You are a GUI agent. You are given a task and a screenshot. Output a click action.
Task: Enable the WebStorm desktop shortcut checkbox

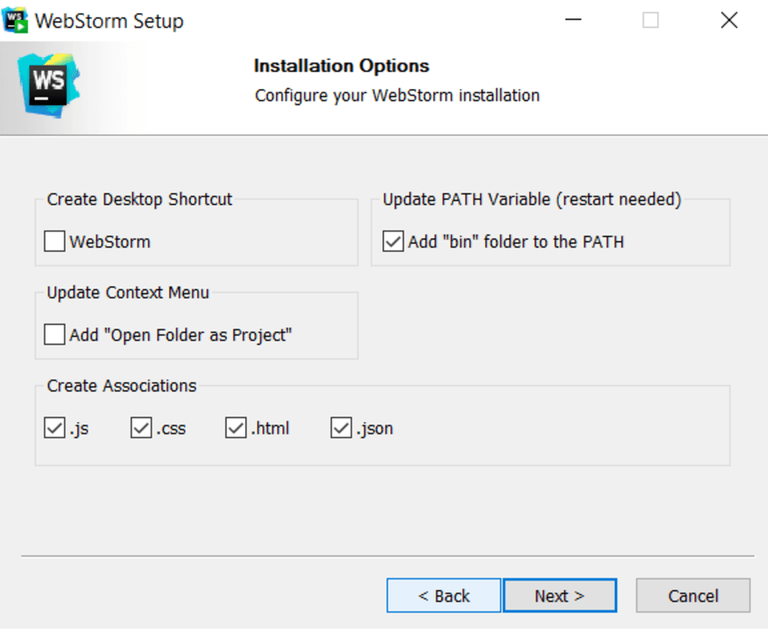[55, 241]
